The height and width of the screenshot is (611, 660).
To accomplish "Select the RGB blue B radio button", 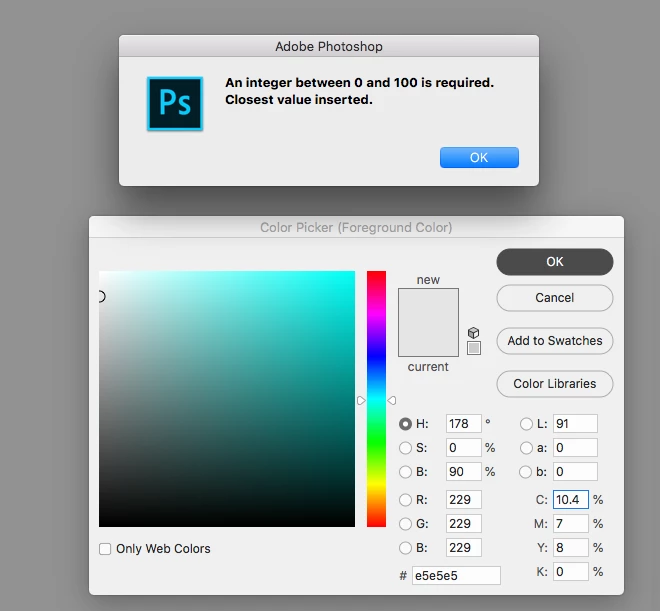I will point(405,548).
